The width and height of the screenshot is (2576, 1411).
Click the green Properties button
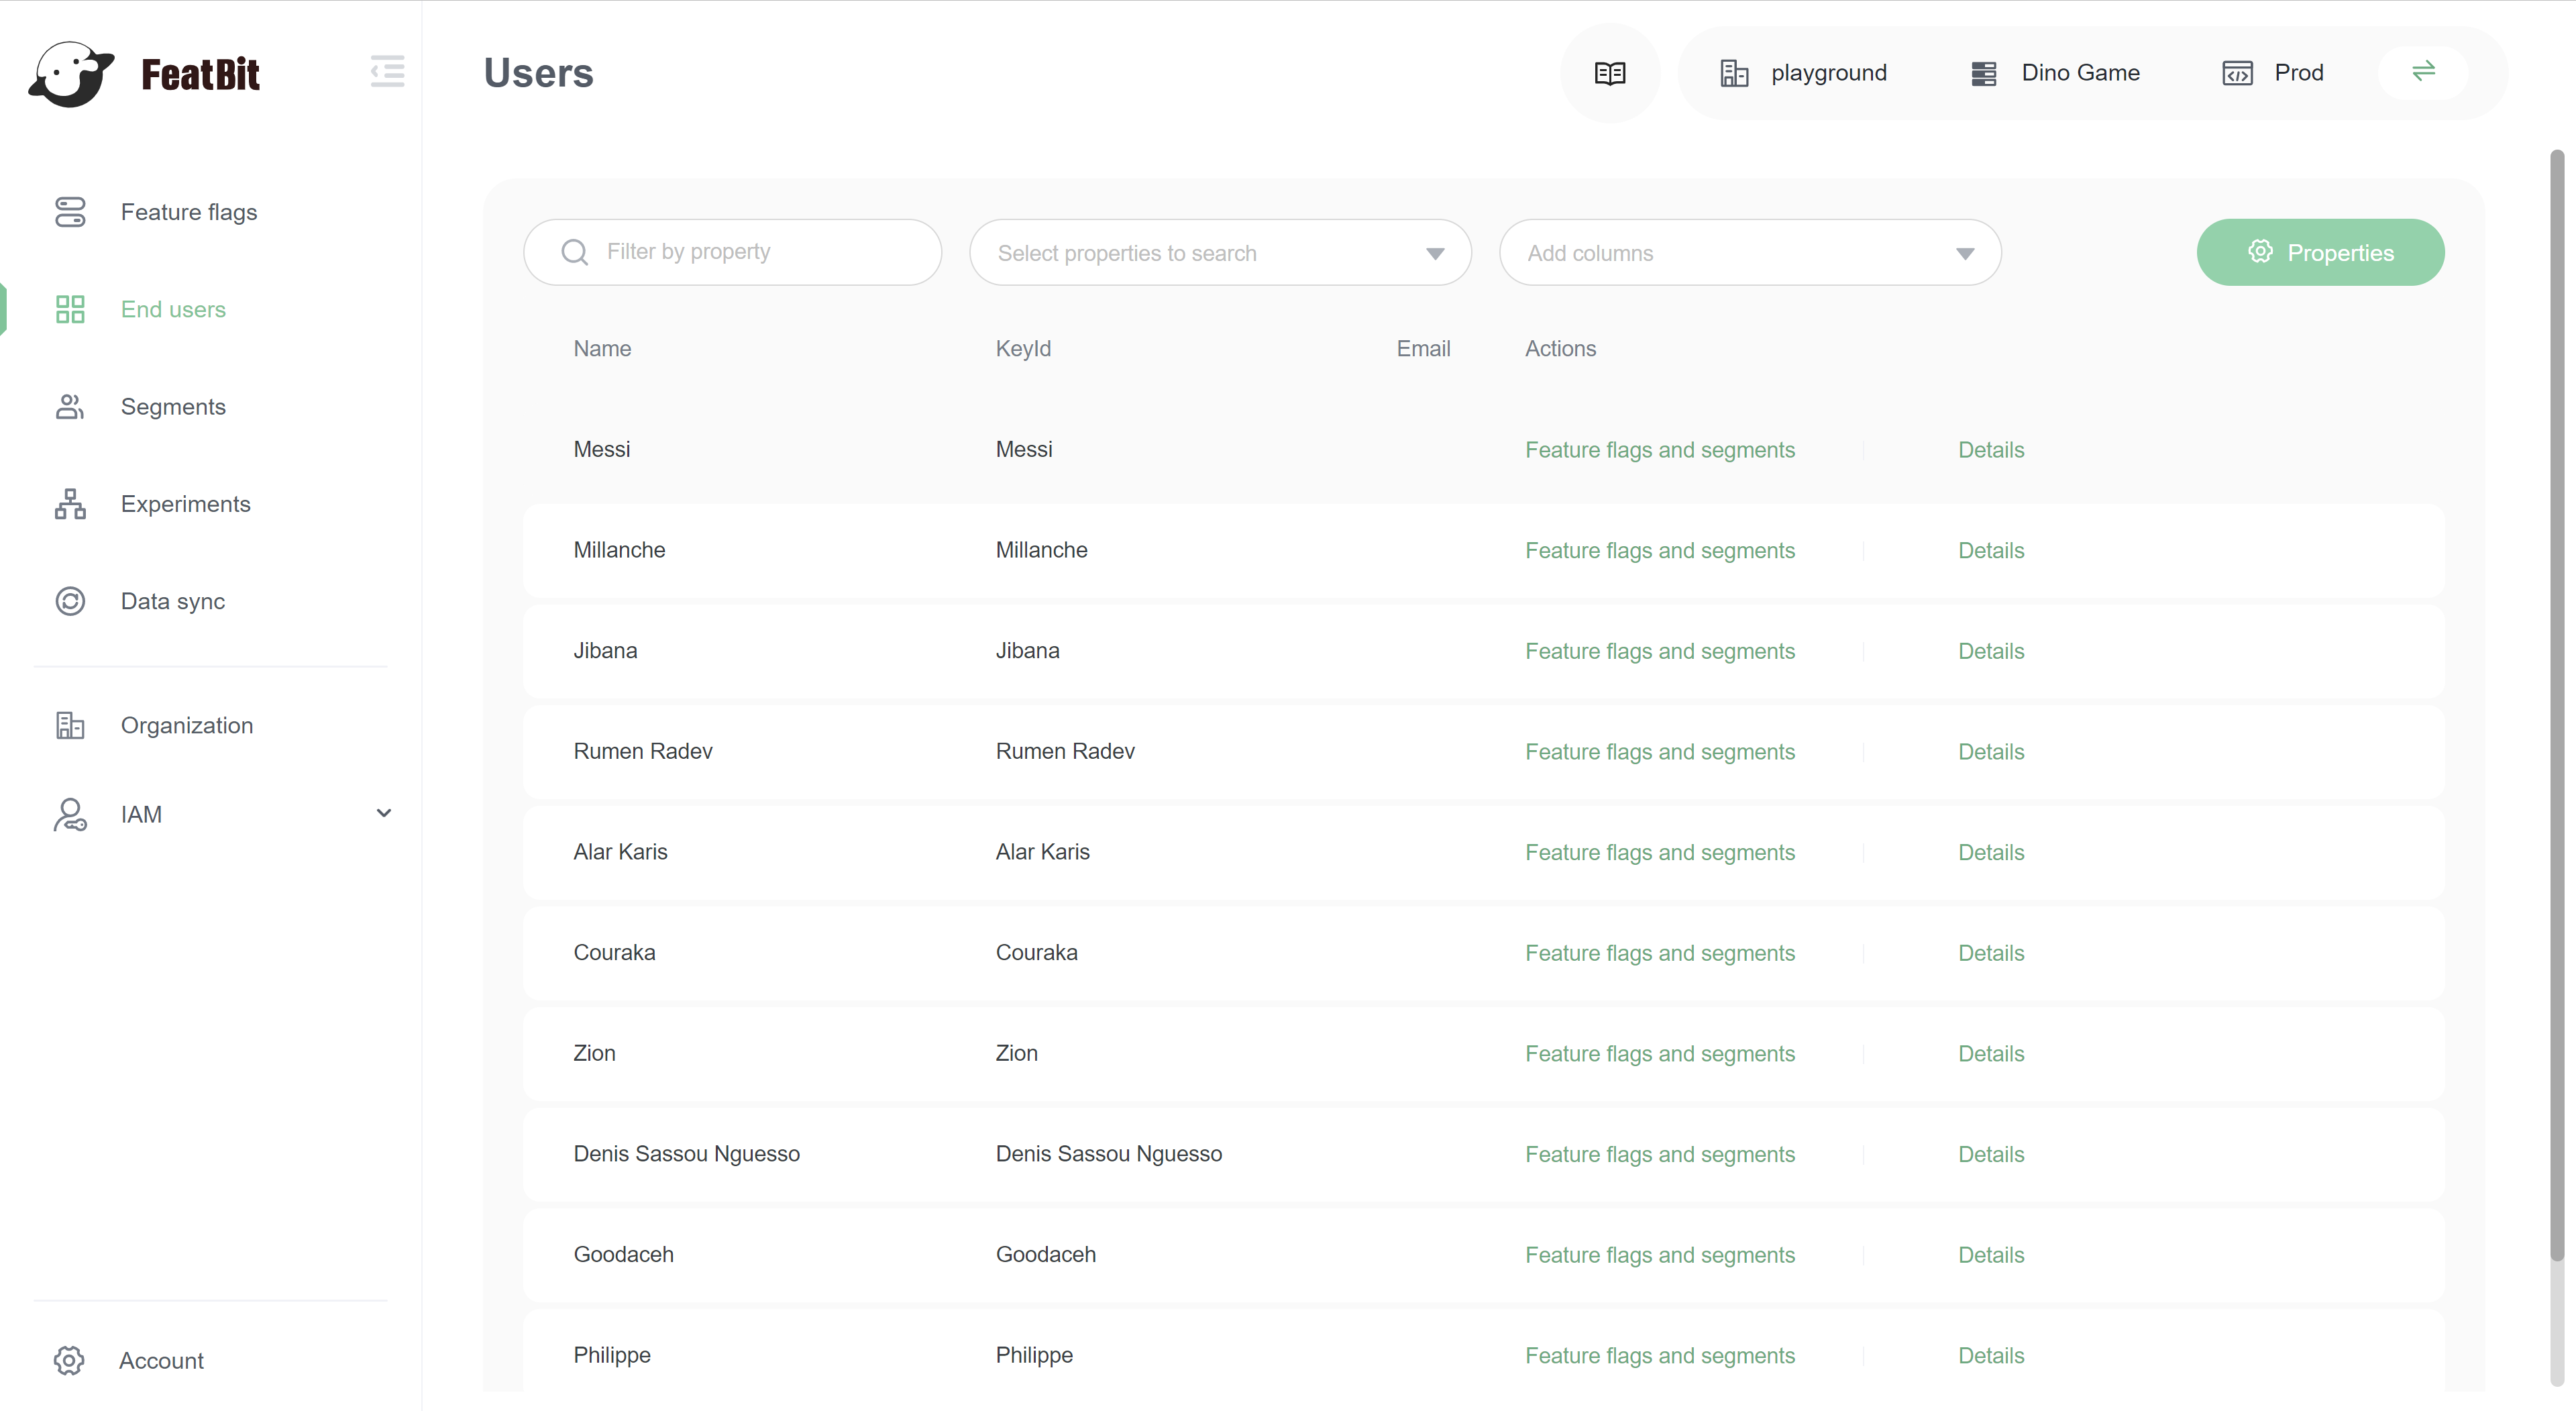click(x=2319, y=253)
